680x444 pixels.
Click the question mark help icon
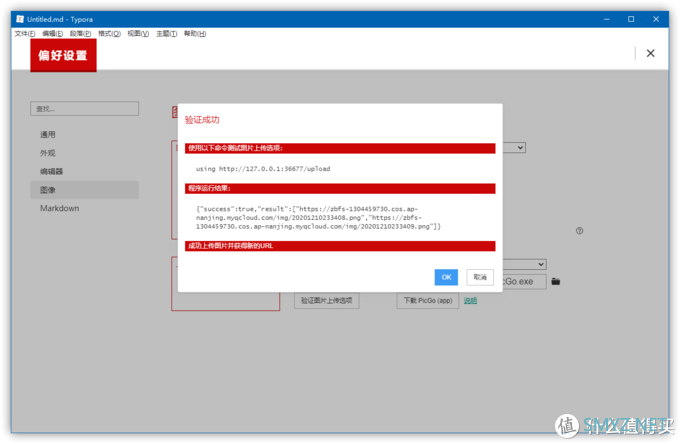click(579, 231)
